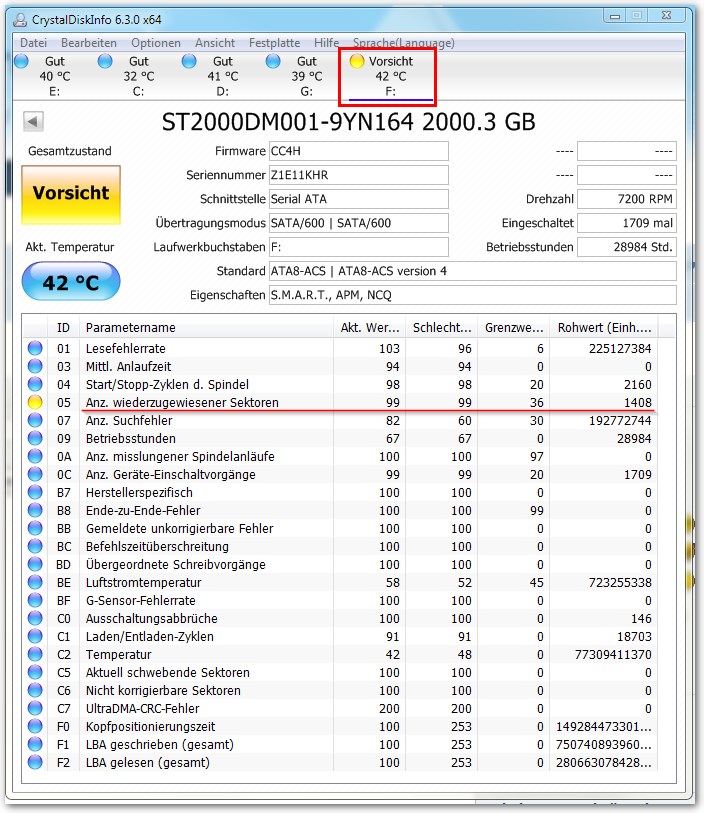
Task: Click the Betriebsstunden field 28984 Std.
Action: 627,247
